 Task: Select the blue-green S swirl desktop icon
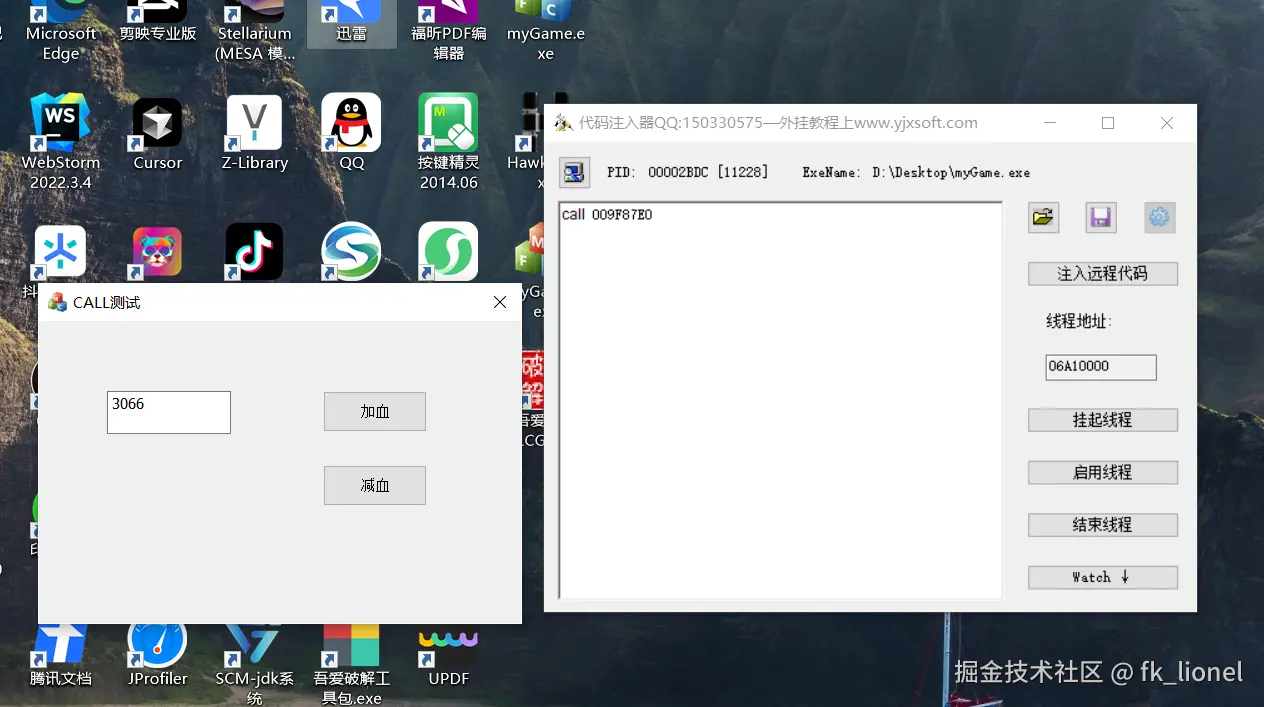click(x=351, y=252)
